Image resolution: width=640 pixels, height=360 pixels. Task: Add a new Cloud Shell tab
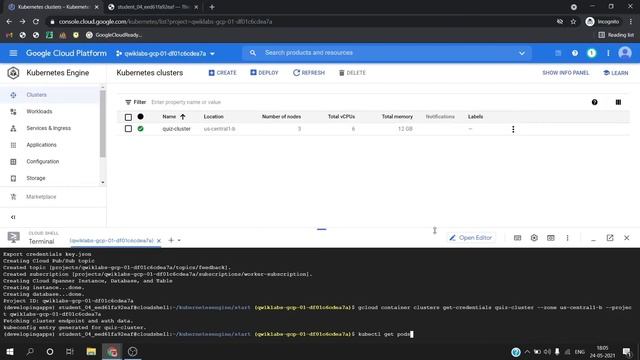171,240
